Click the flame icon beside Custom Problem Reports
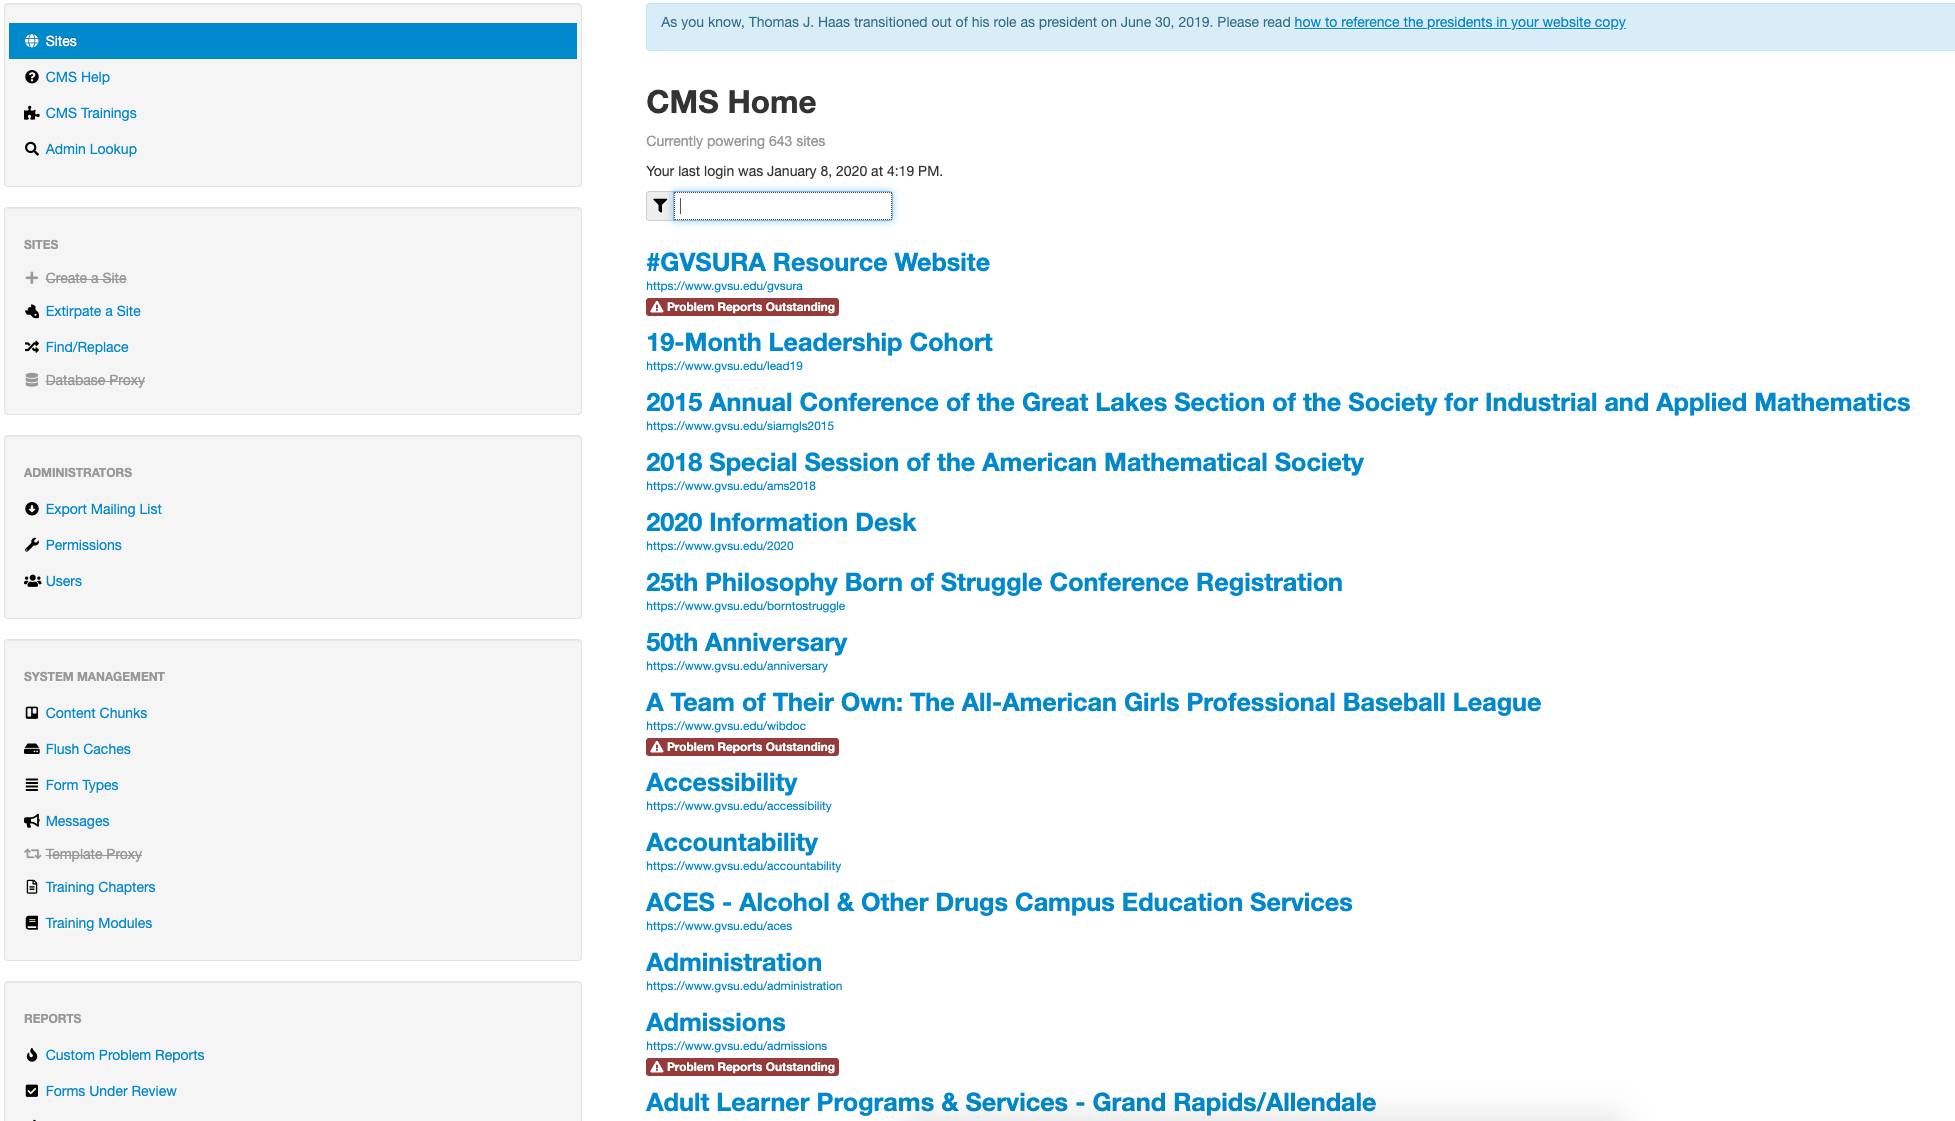 [x=32, y=1055]
